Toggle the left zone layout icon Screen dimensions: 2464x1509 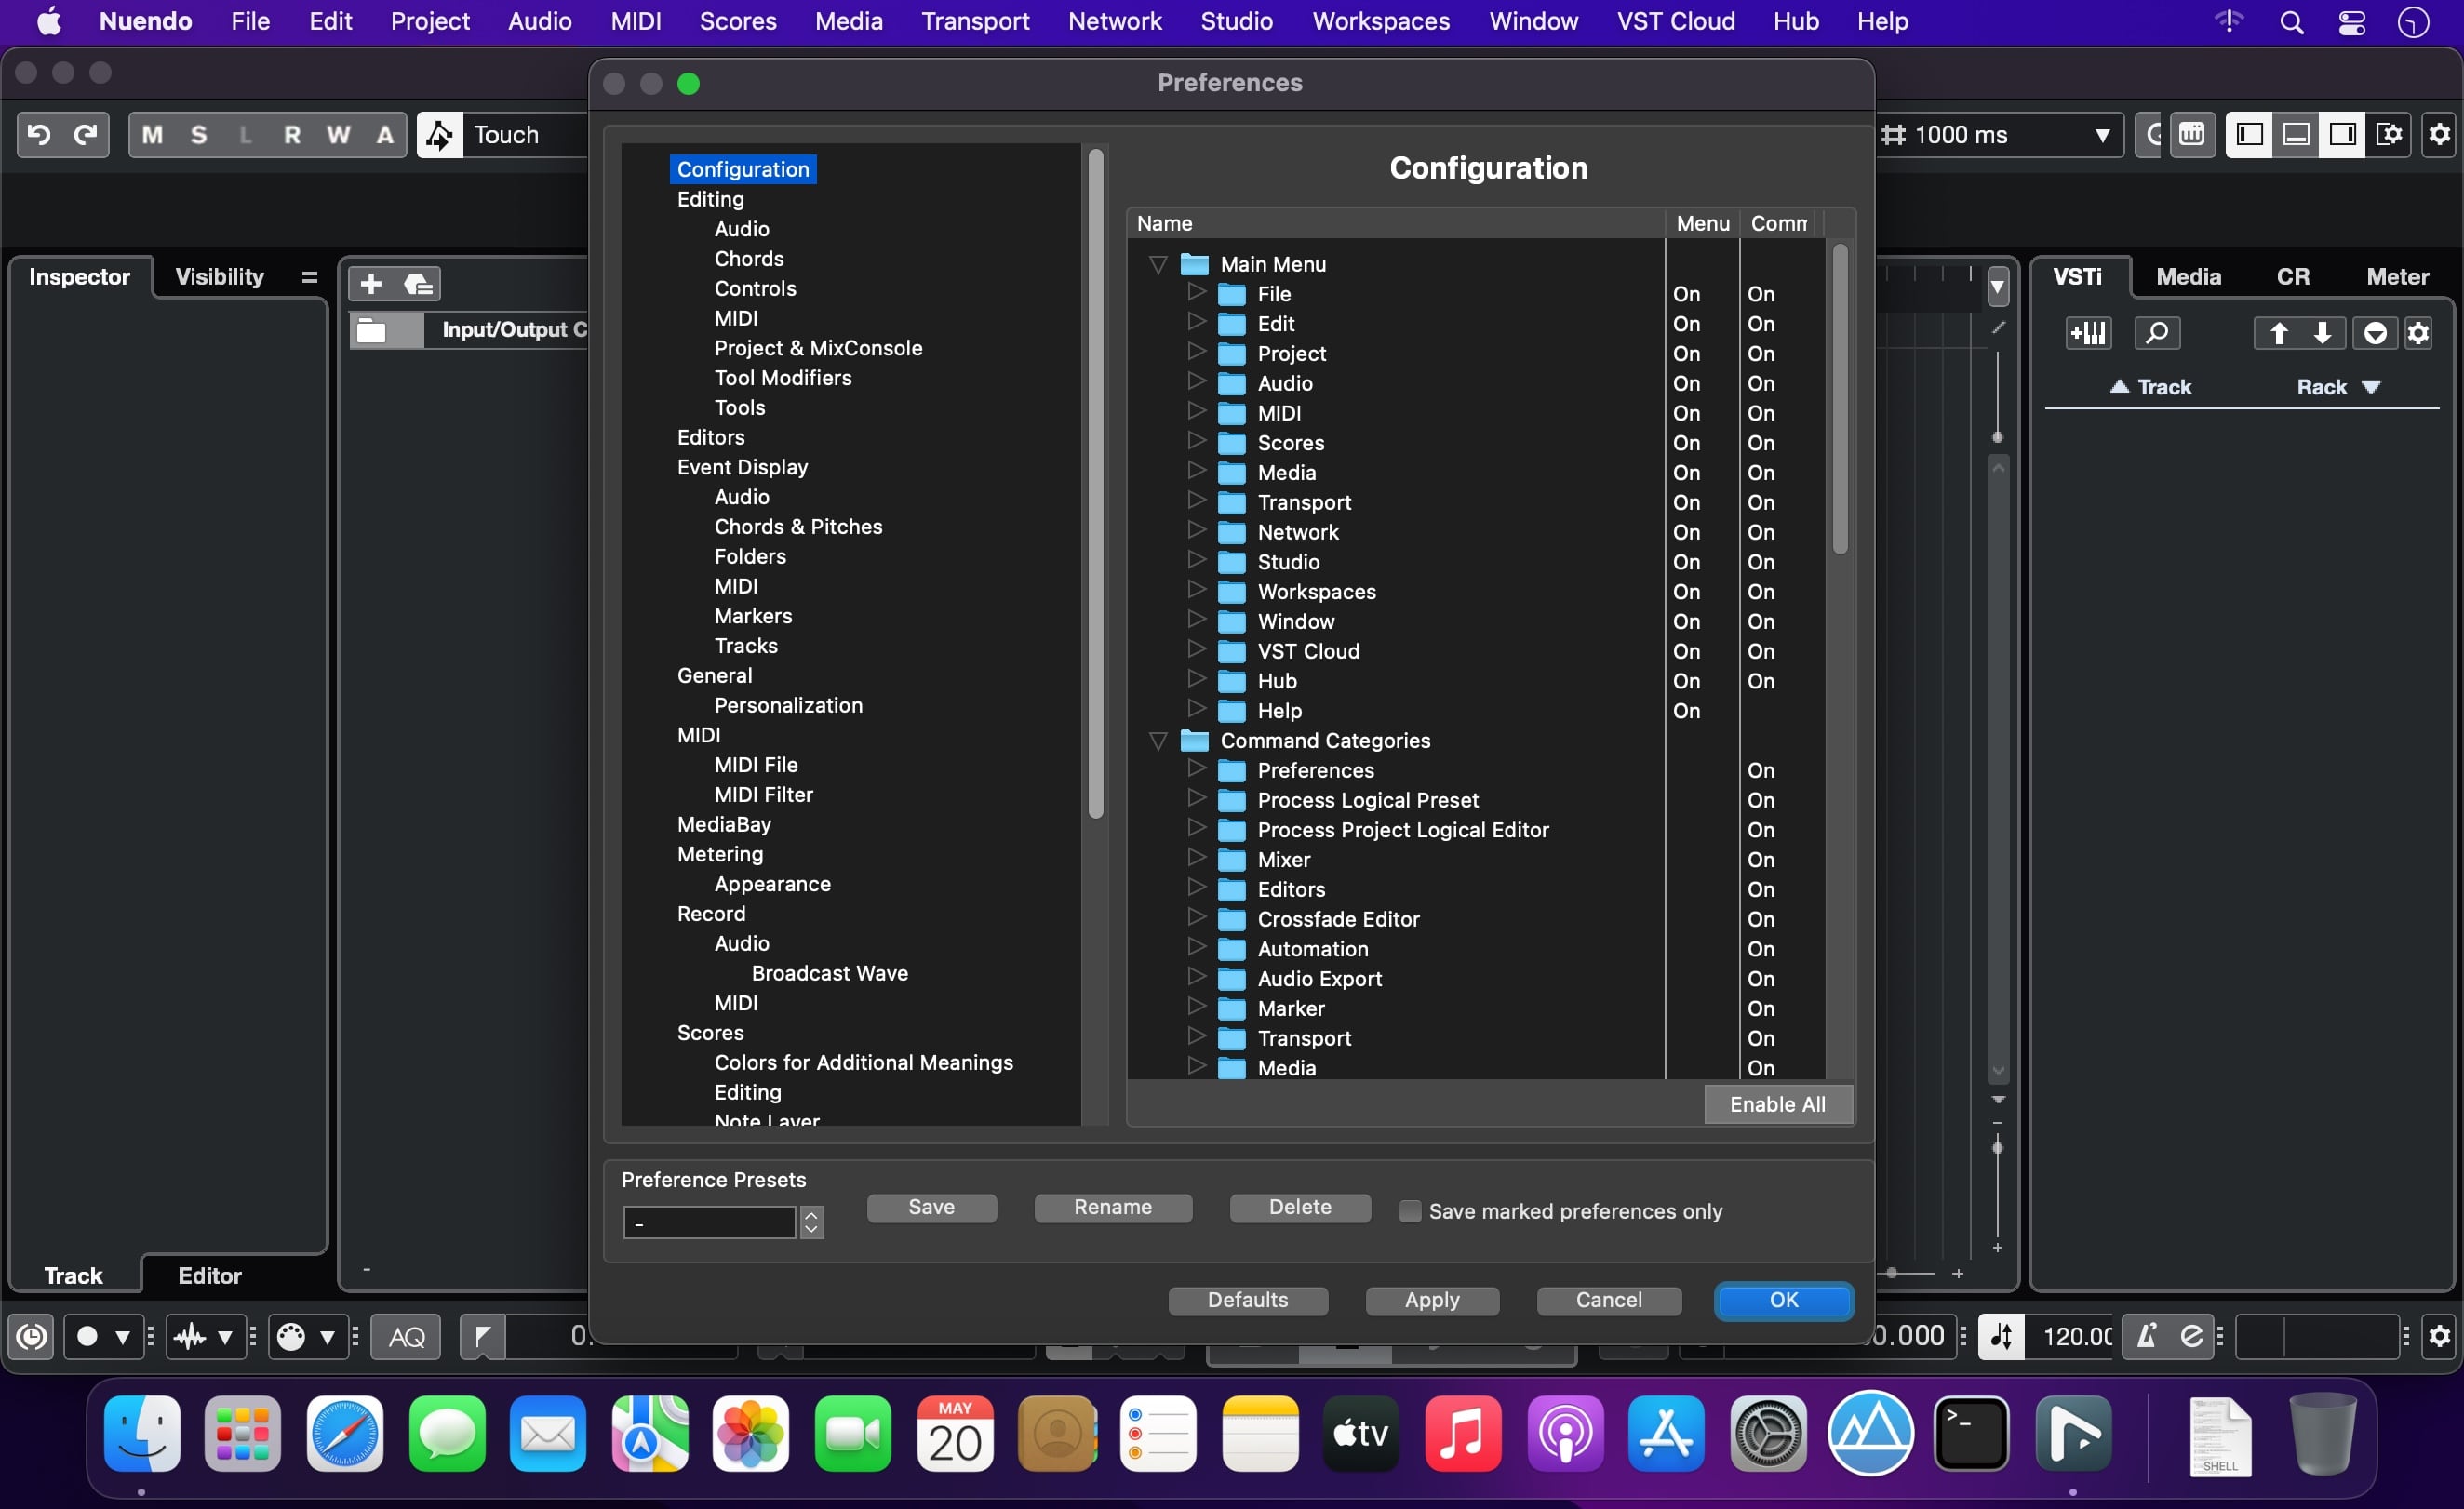(x=2250, y=135)
